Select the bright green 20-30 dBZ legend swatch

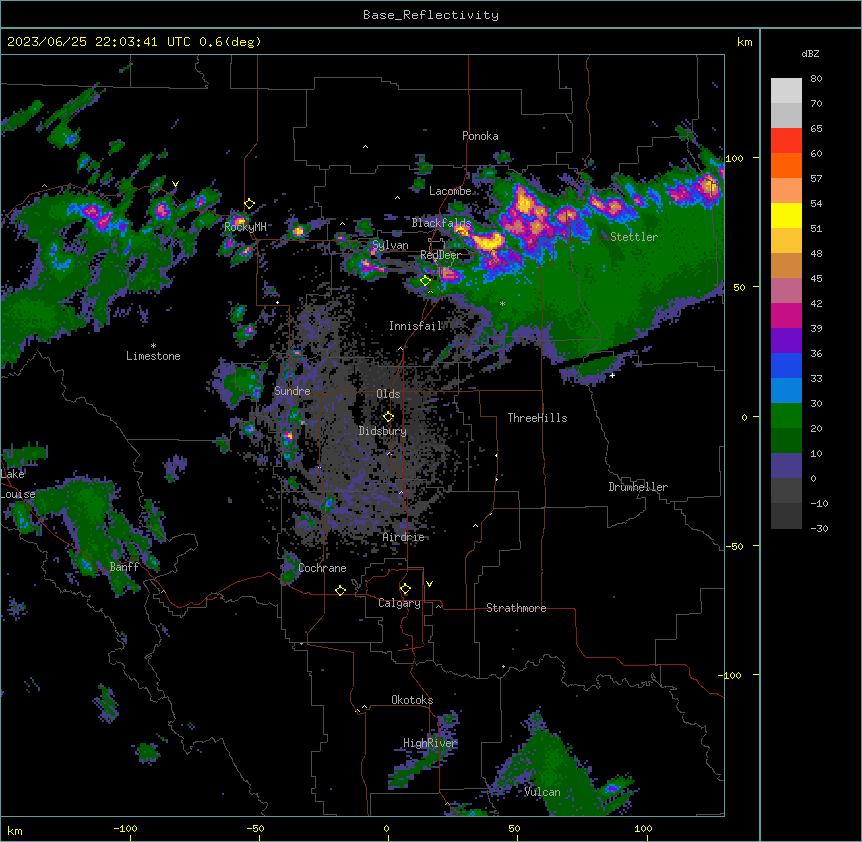[786, 416]
